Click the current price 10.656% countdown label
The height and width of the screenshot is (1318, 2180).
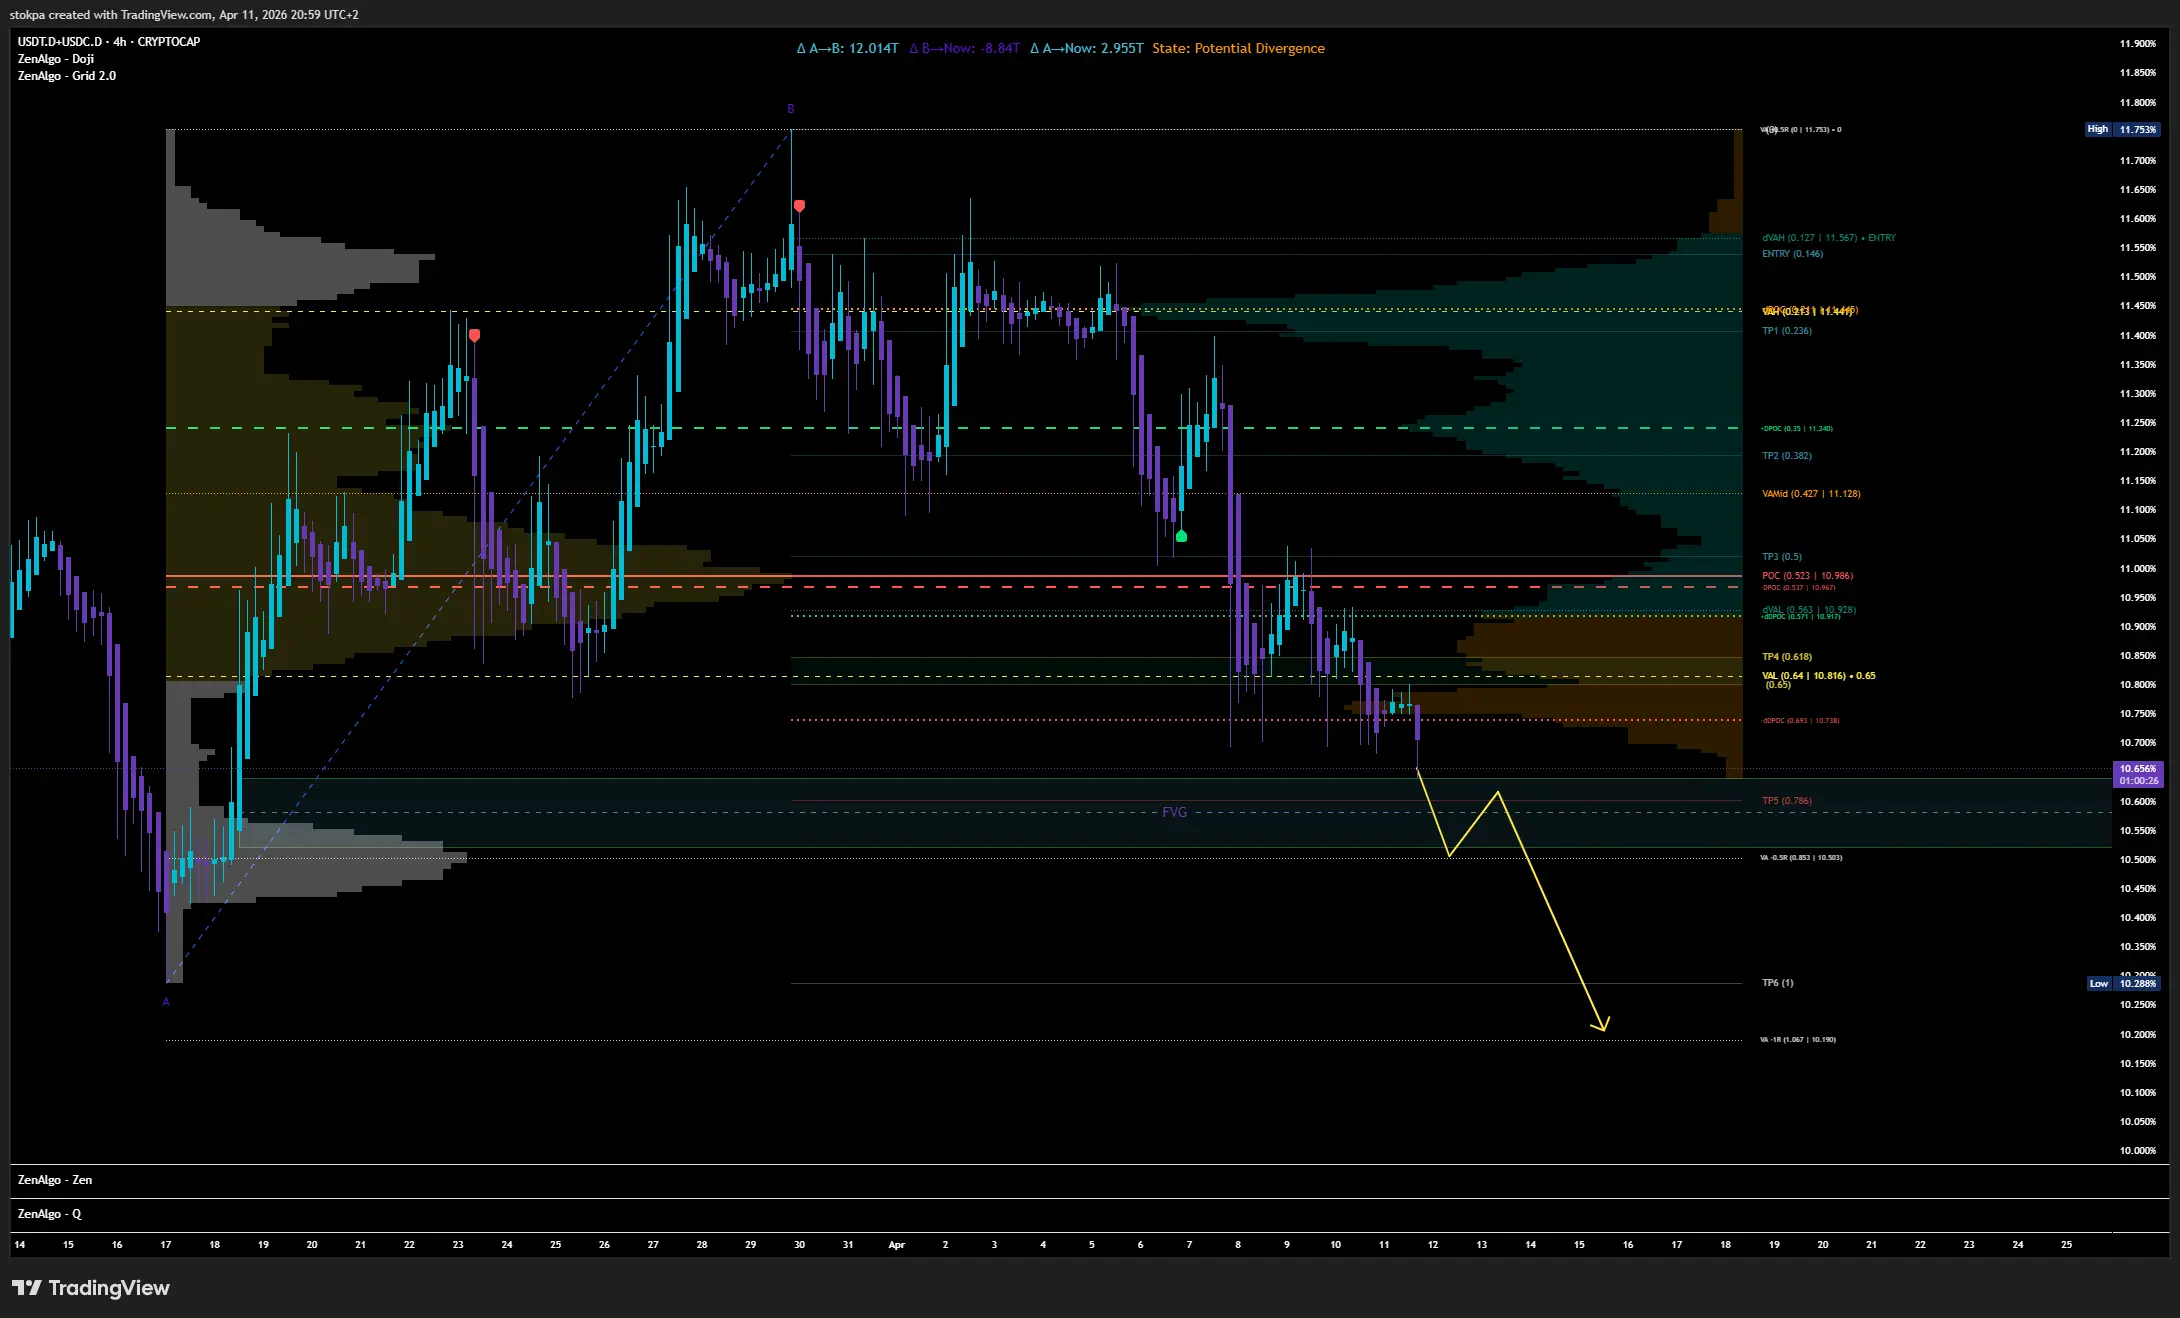pyautogui.click(x=2138, y=774)
